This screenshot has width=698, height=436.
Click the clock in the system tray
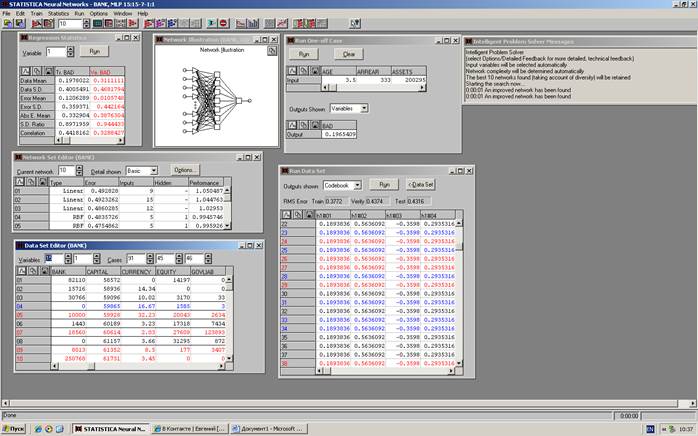tap(686, 429)
